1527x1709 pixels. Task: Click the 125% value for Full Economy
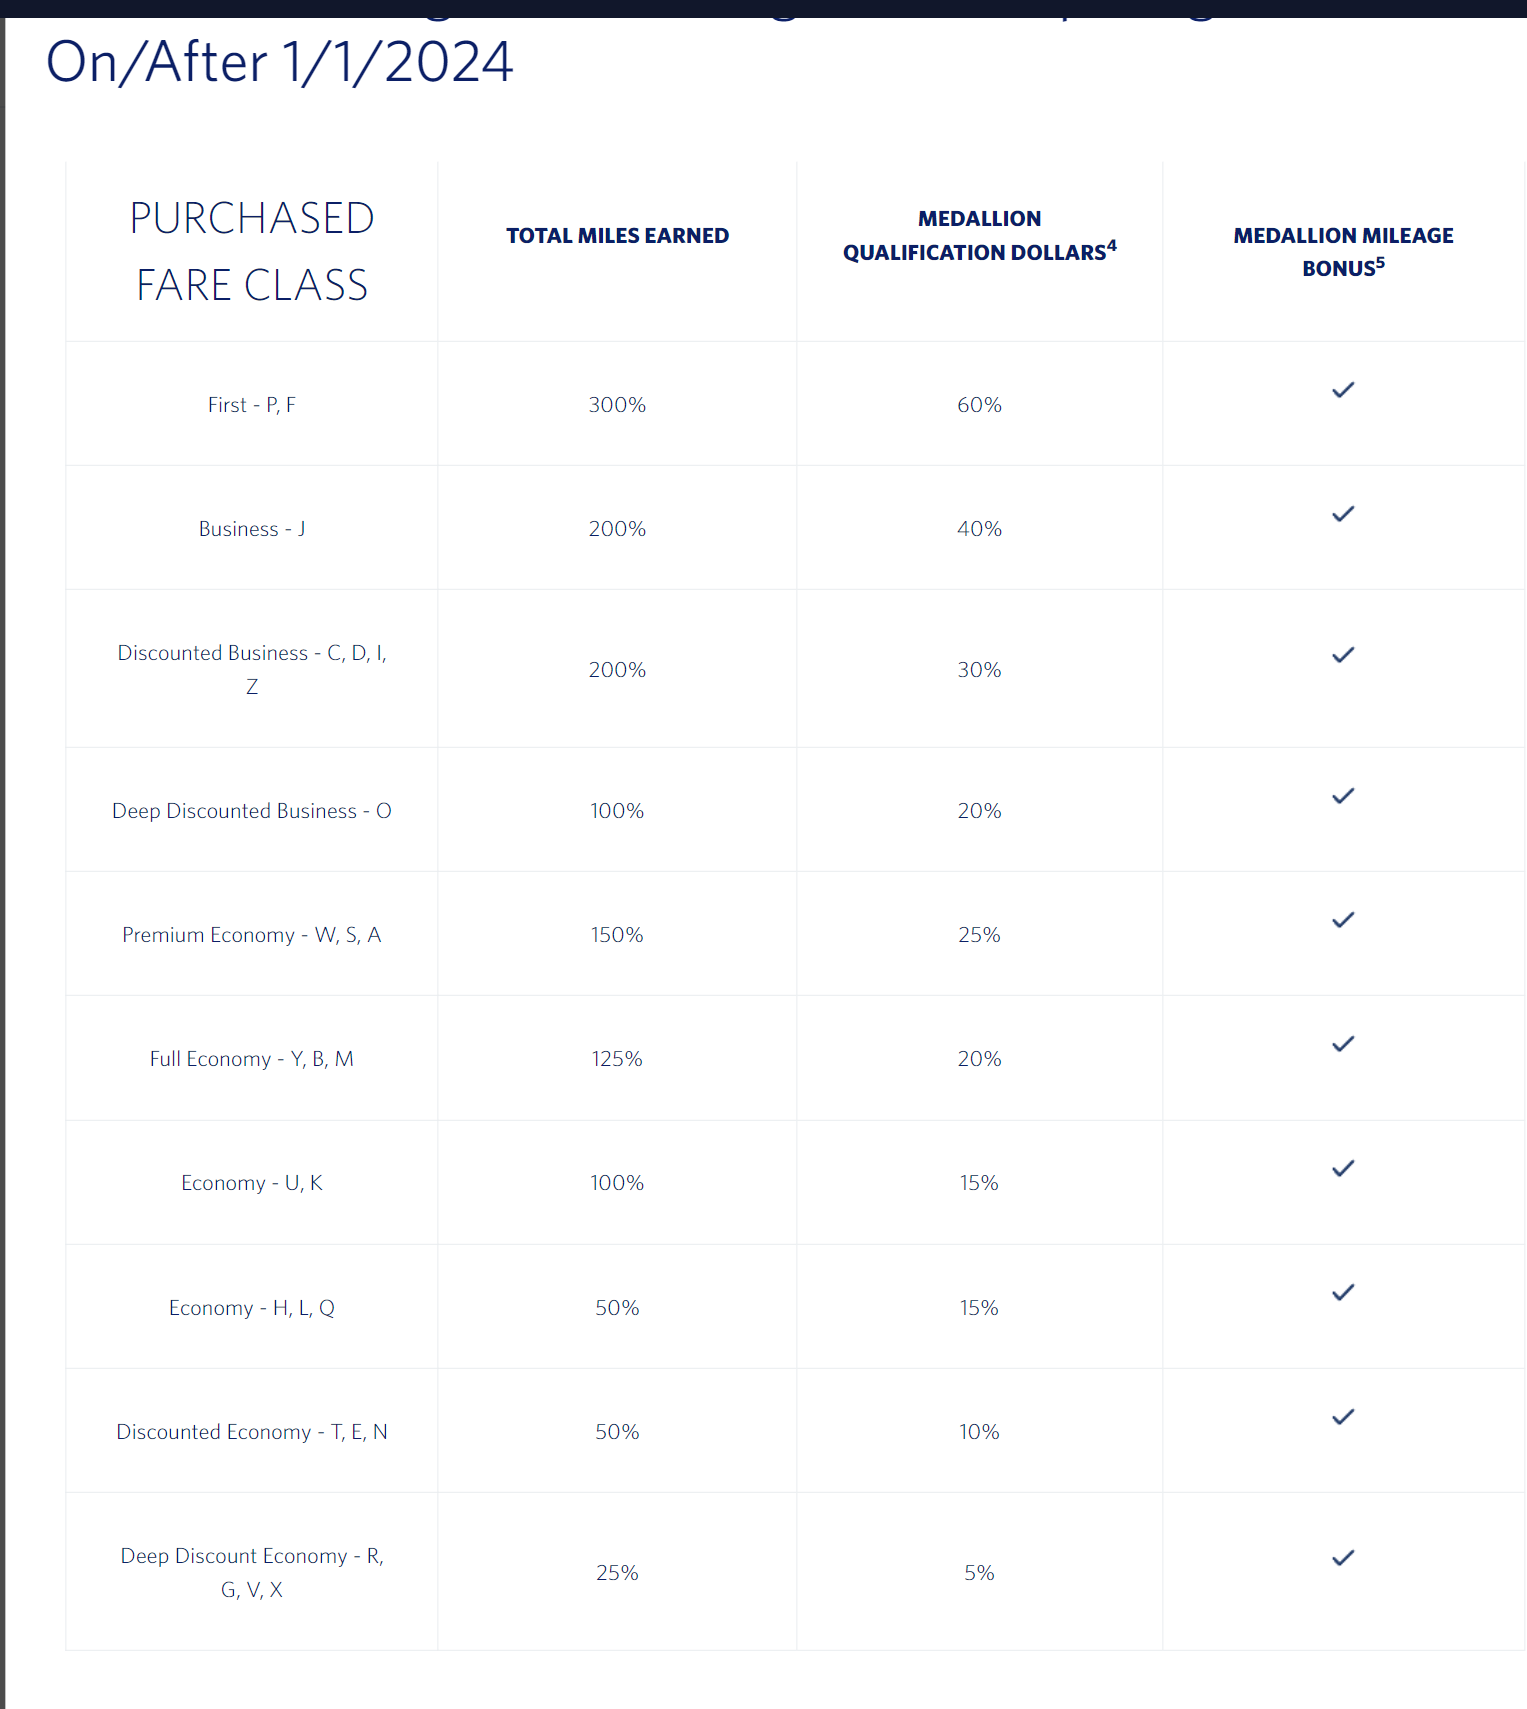click(x=617, y=1059)
